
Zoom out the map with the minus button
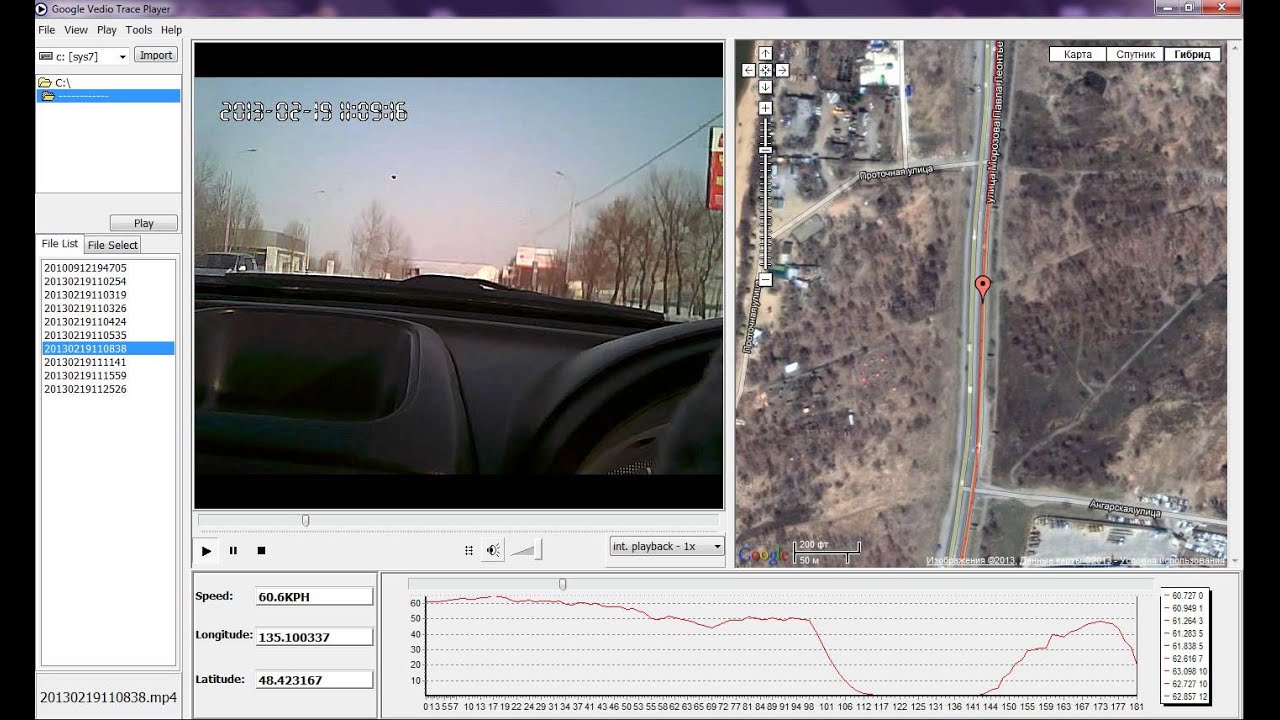(x=765, y=280)
